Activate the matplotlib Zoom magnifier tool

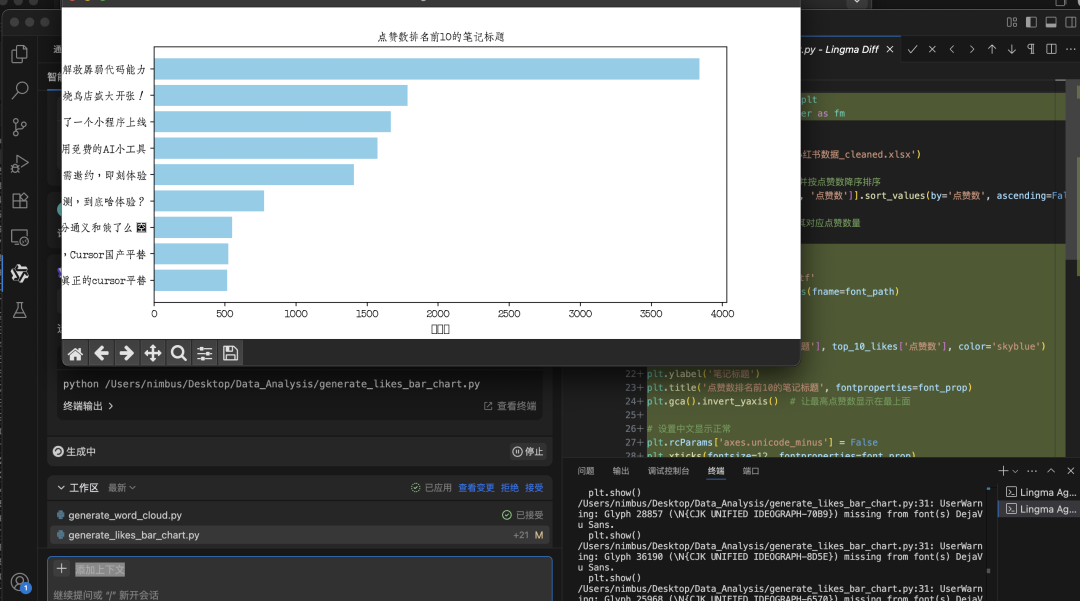click(179, 353)
